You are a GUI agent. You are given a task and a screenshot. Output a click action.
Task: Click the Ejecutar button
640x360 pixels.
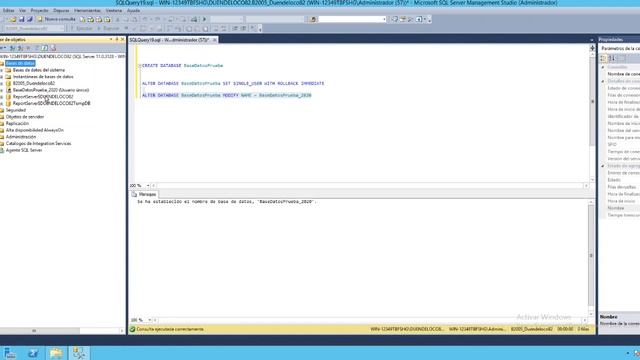(81, 29)
